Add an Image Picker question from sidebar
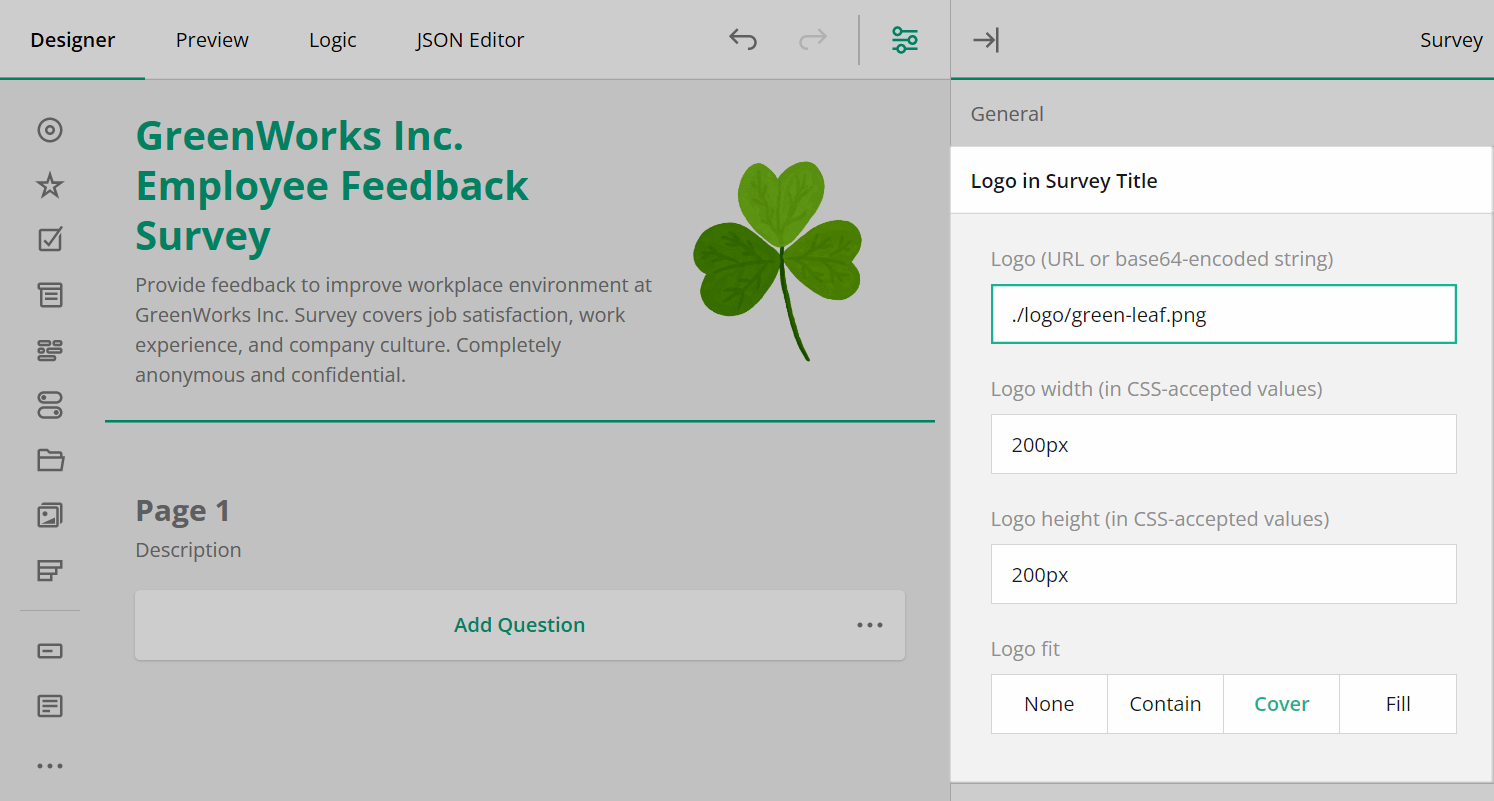 (x=50, y=514)
